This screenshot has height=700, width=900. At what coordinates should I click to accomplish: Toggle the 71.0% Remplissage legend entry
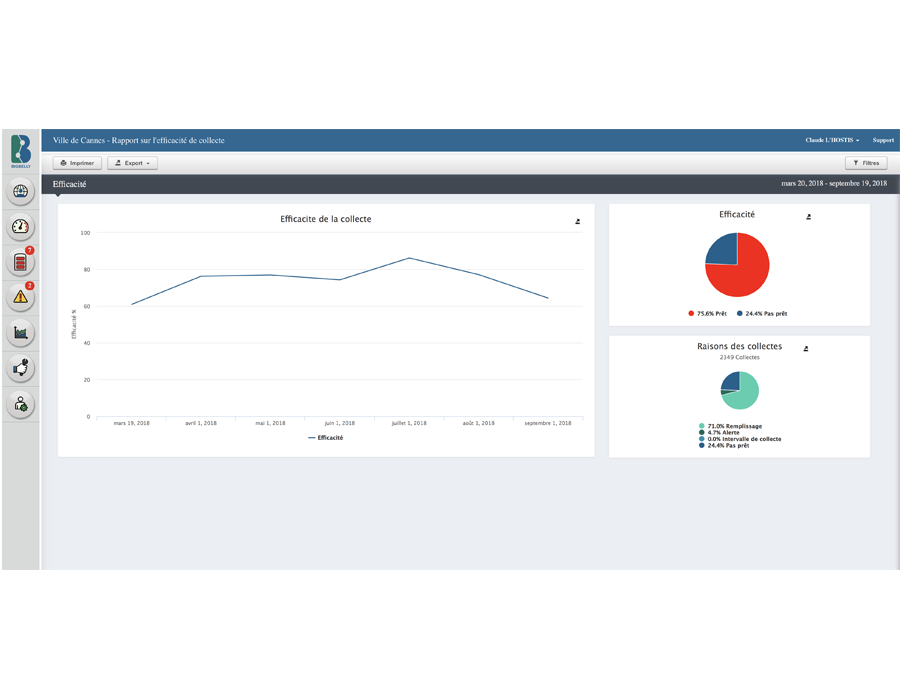click(732, 426)
